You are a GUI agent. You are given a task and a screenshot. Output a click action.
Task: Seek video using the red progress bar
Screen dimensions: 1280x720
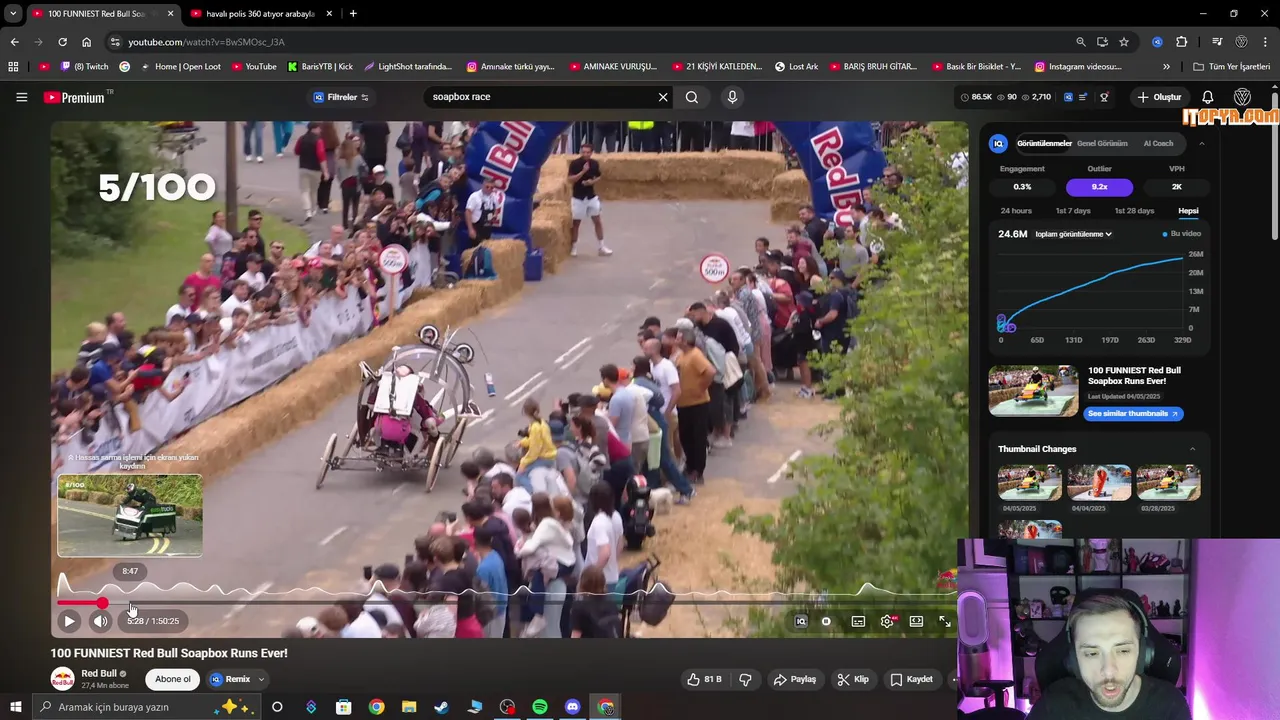505,603
